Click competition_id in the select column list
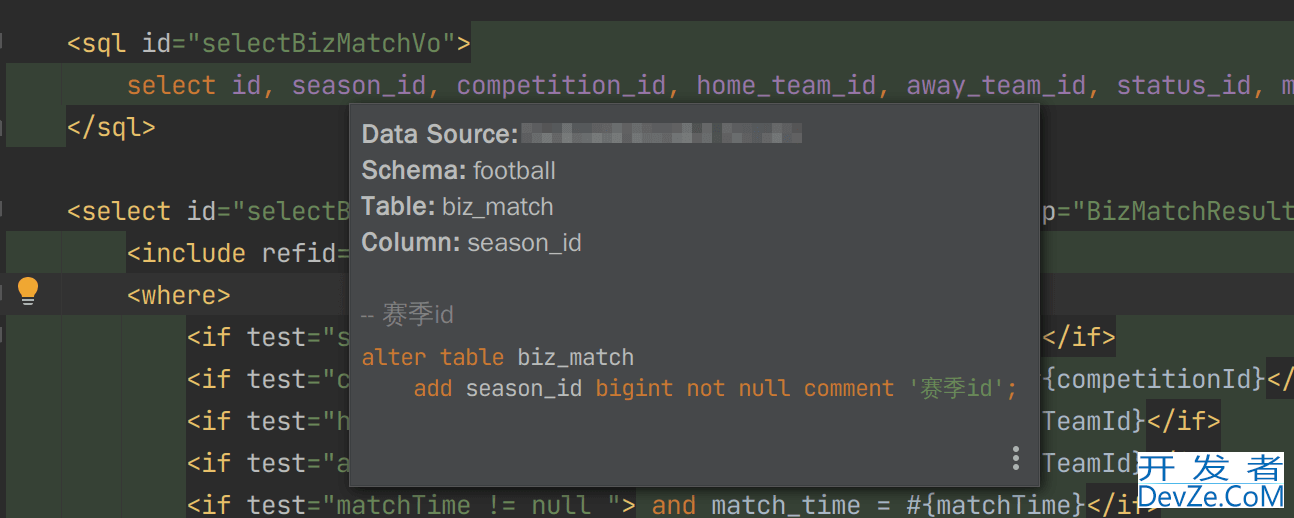 click(561, 86)
